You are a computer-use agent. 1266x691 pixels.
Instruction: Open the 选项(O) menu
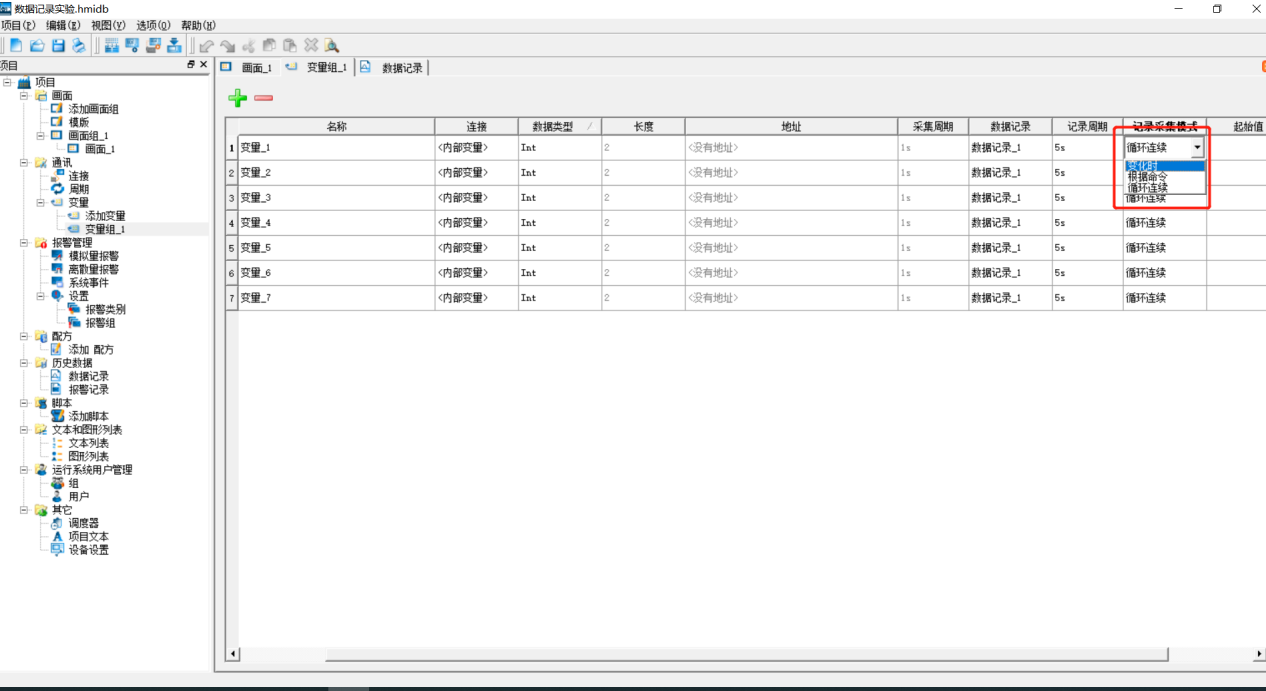(x=154, y=25)
